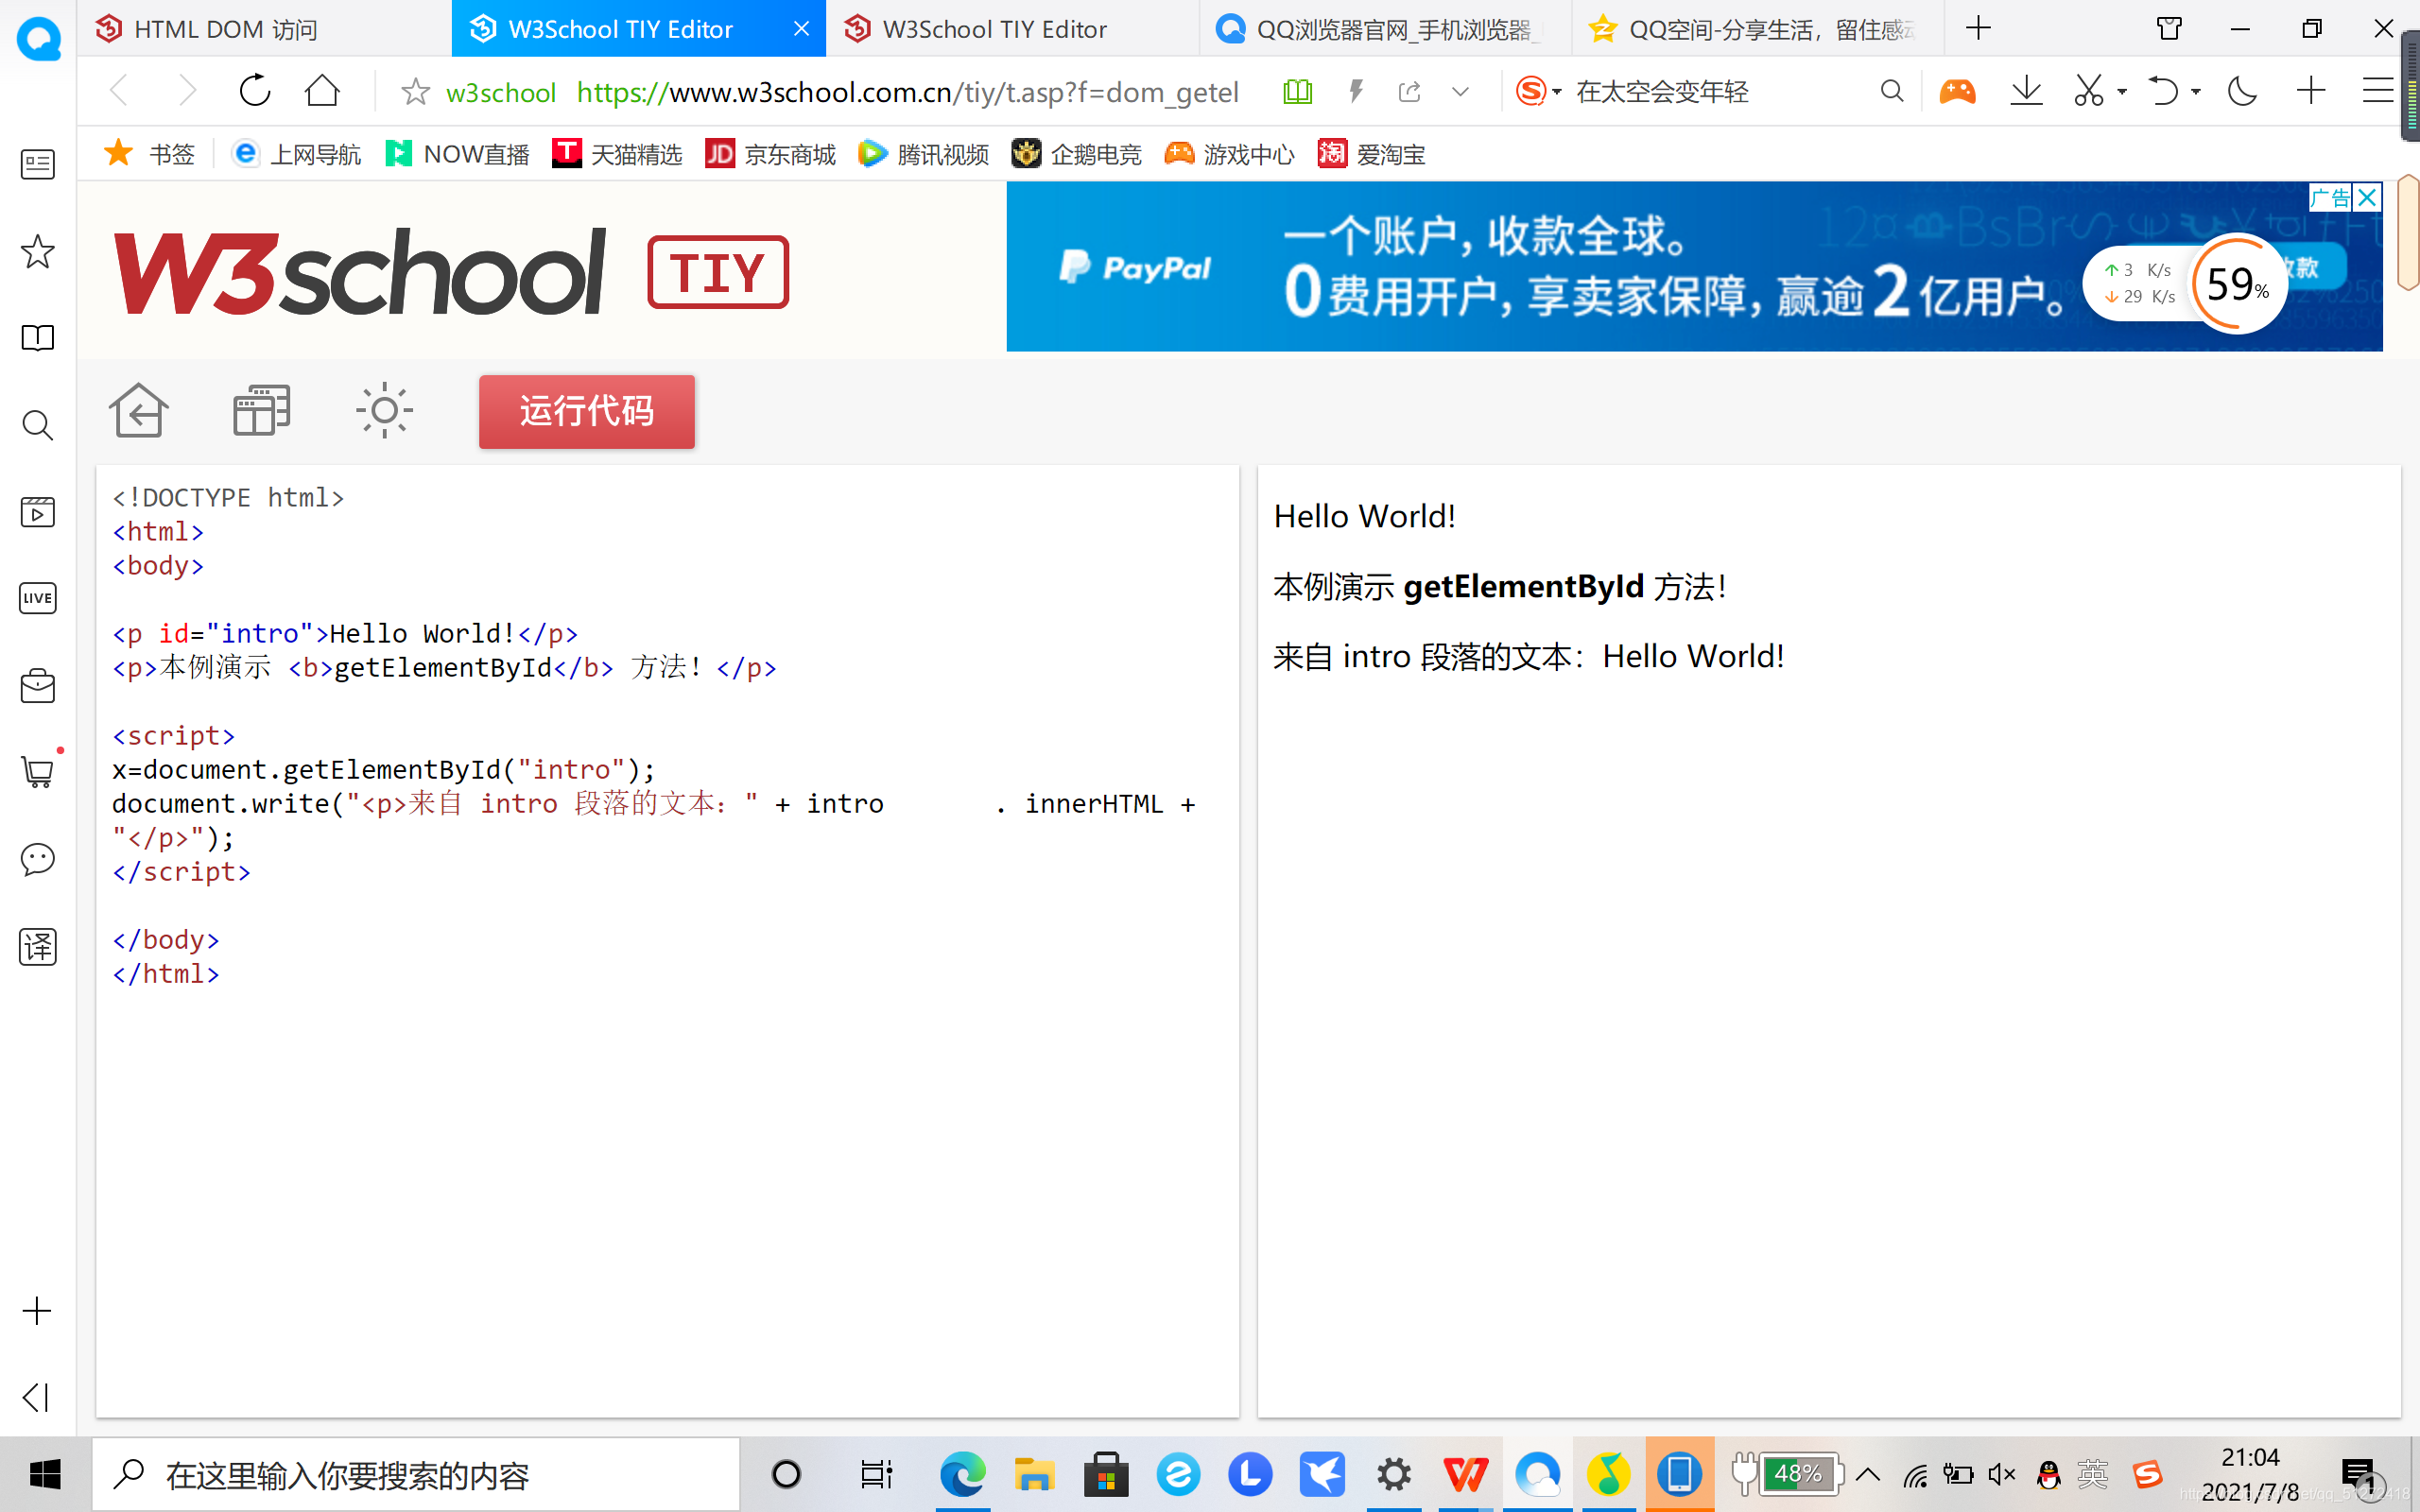The image size is (2420, 1512).
Task: Expand the system tray hidden icons chevron
Action: [x=1867, y=1474]
